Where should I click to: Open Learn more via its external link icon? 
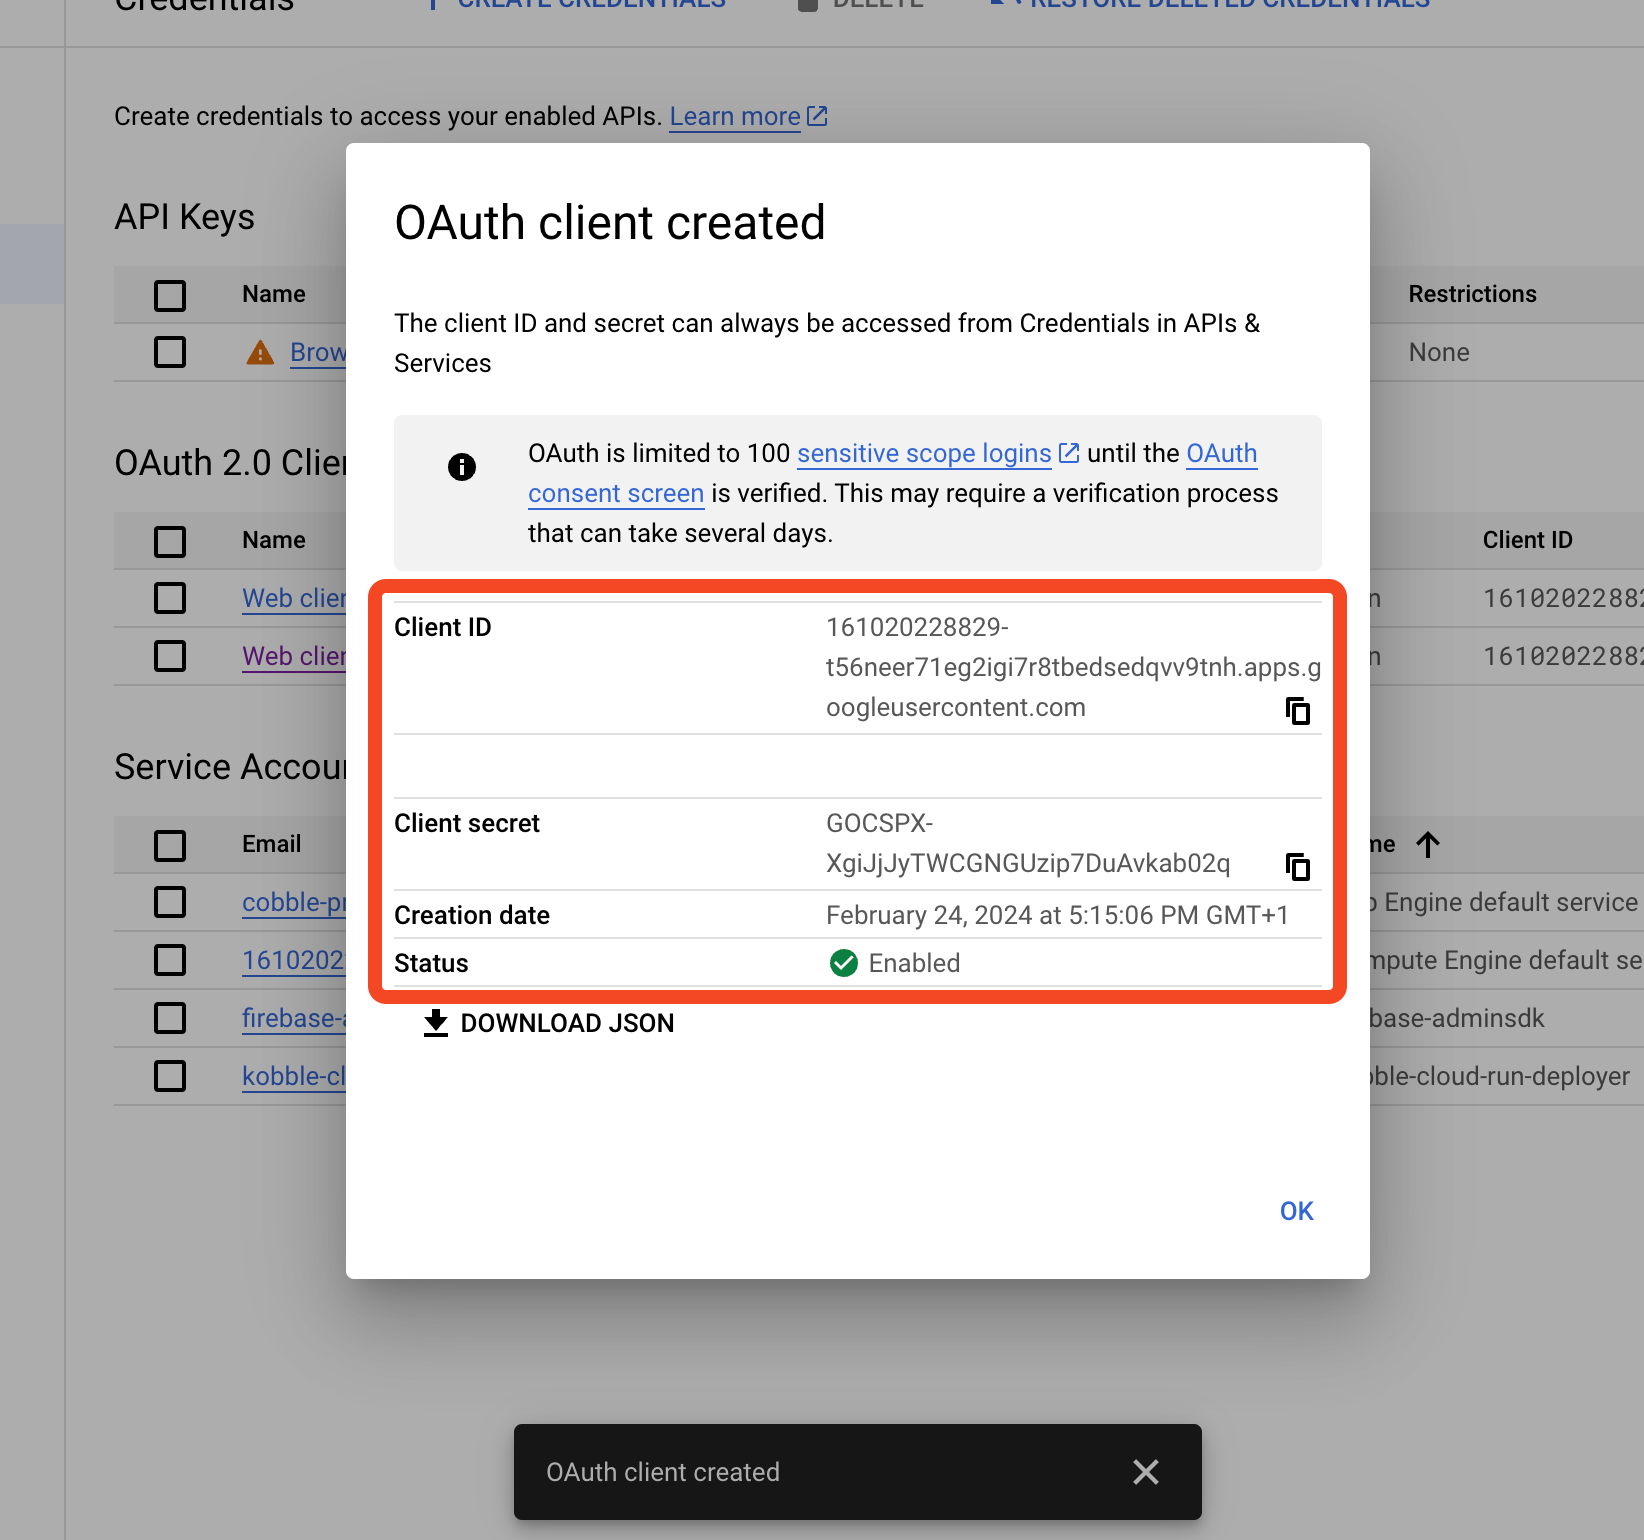click(817, 115)
